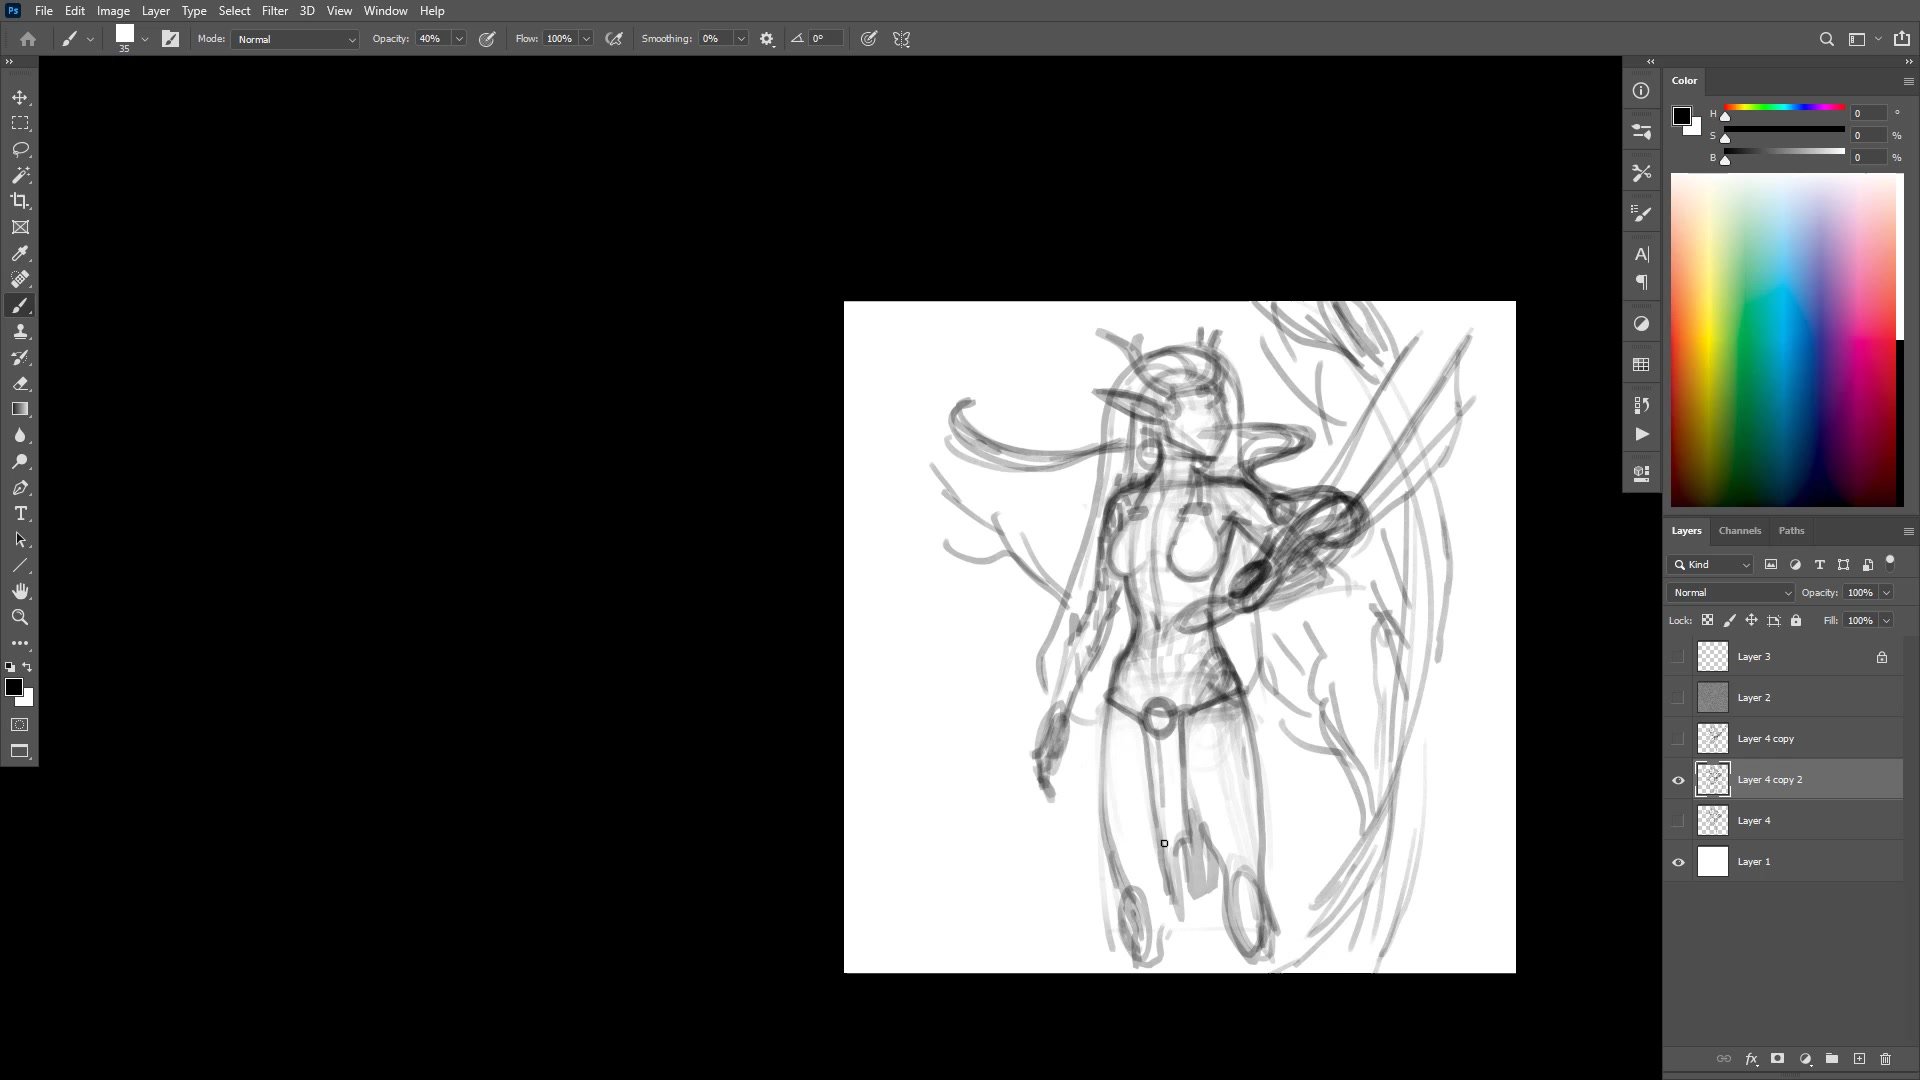The width and height of the screenshot is (1920, 1080).
Task: Open layer blend mode Normal dropdown
Action: (1731, 593)
